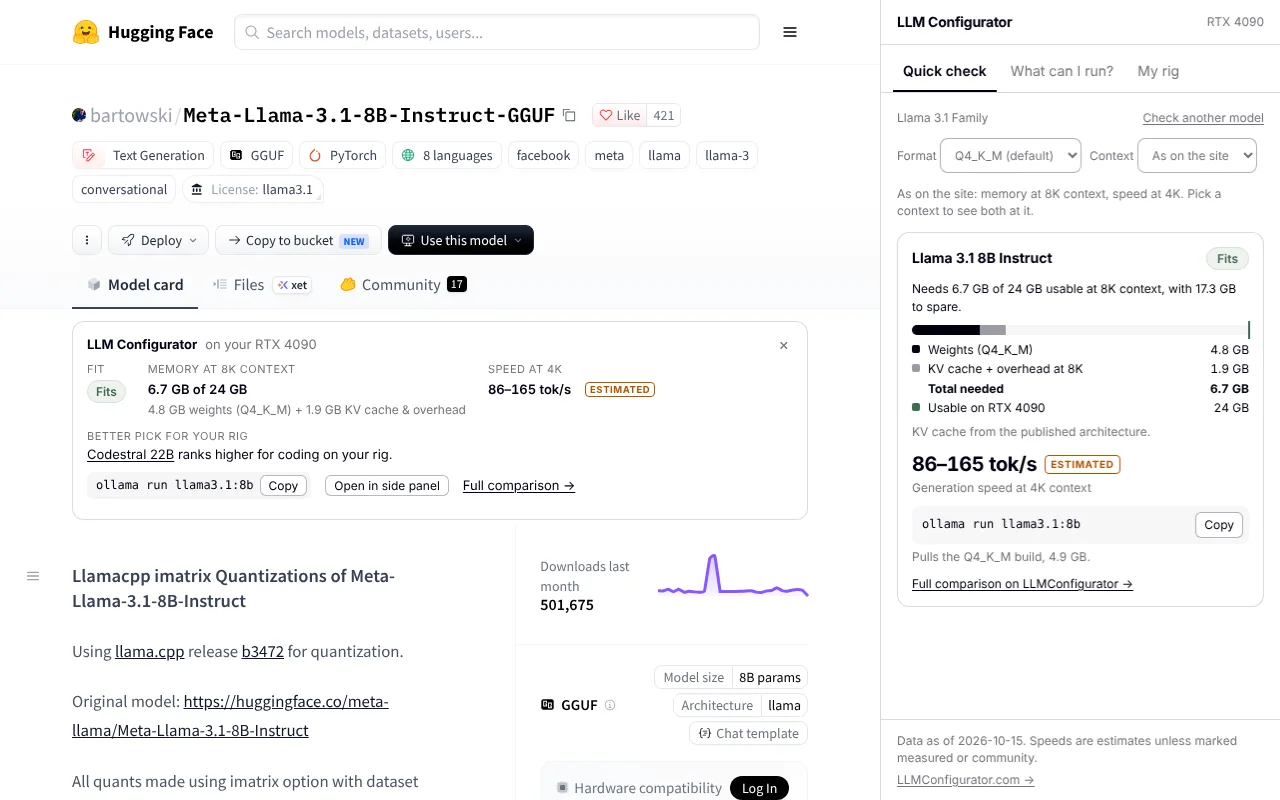This screenshot has height=800, width=1280.
Task: Close the LLM Configurator card
Action: (784, 345)
